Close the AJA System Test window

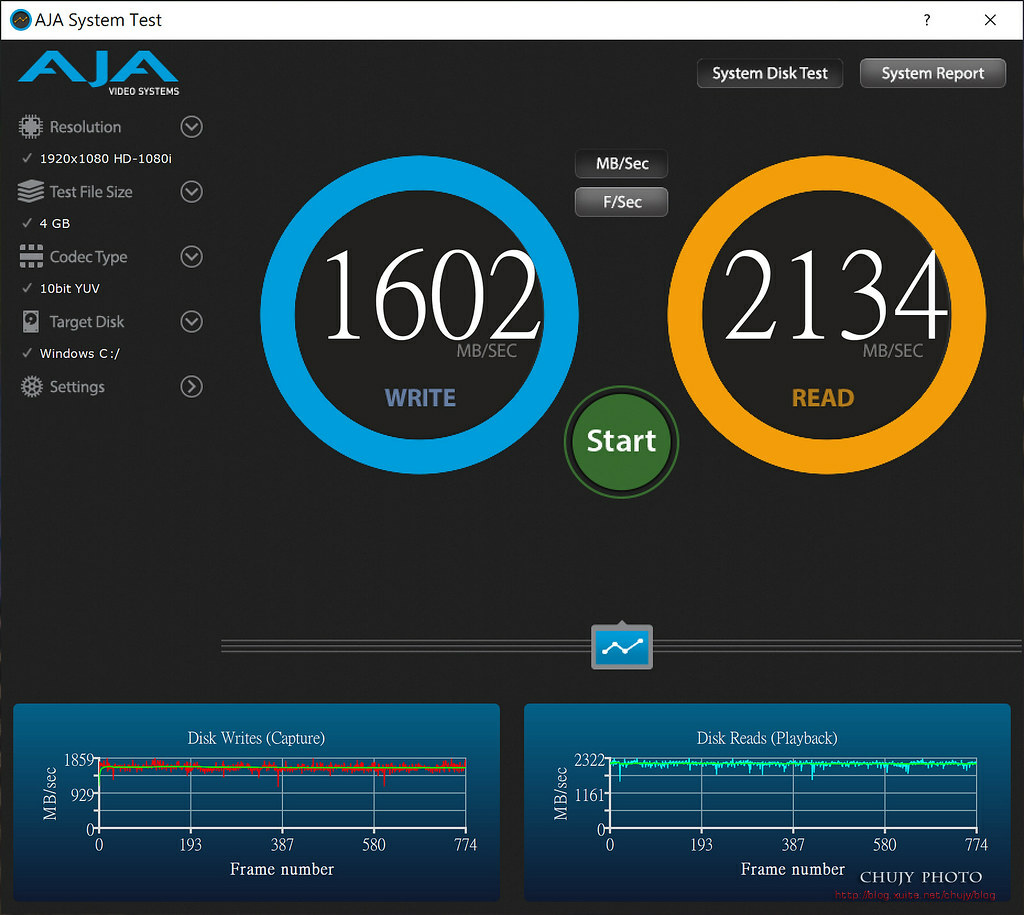pyautogui.click(x=990, y=20)
